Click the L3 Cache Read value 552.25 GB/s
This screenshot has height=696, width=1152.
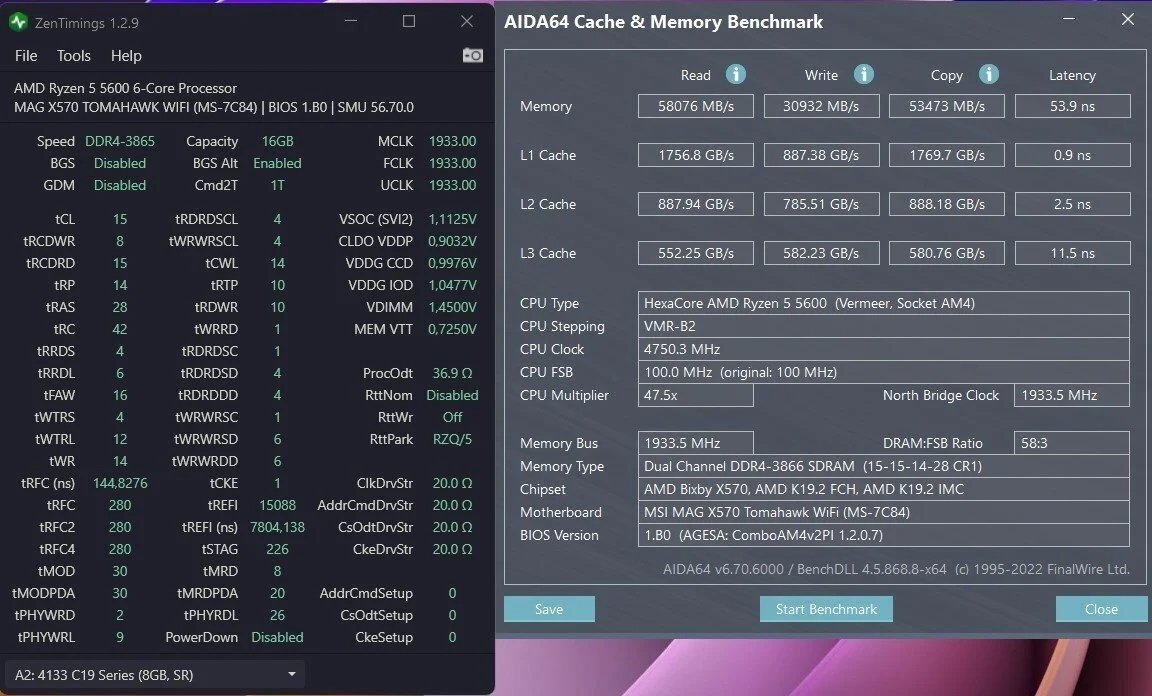tap(696, 253)
